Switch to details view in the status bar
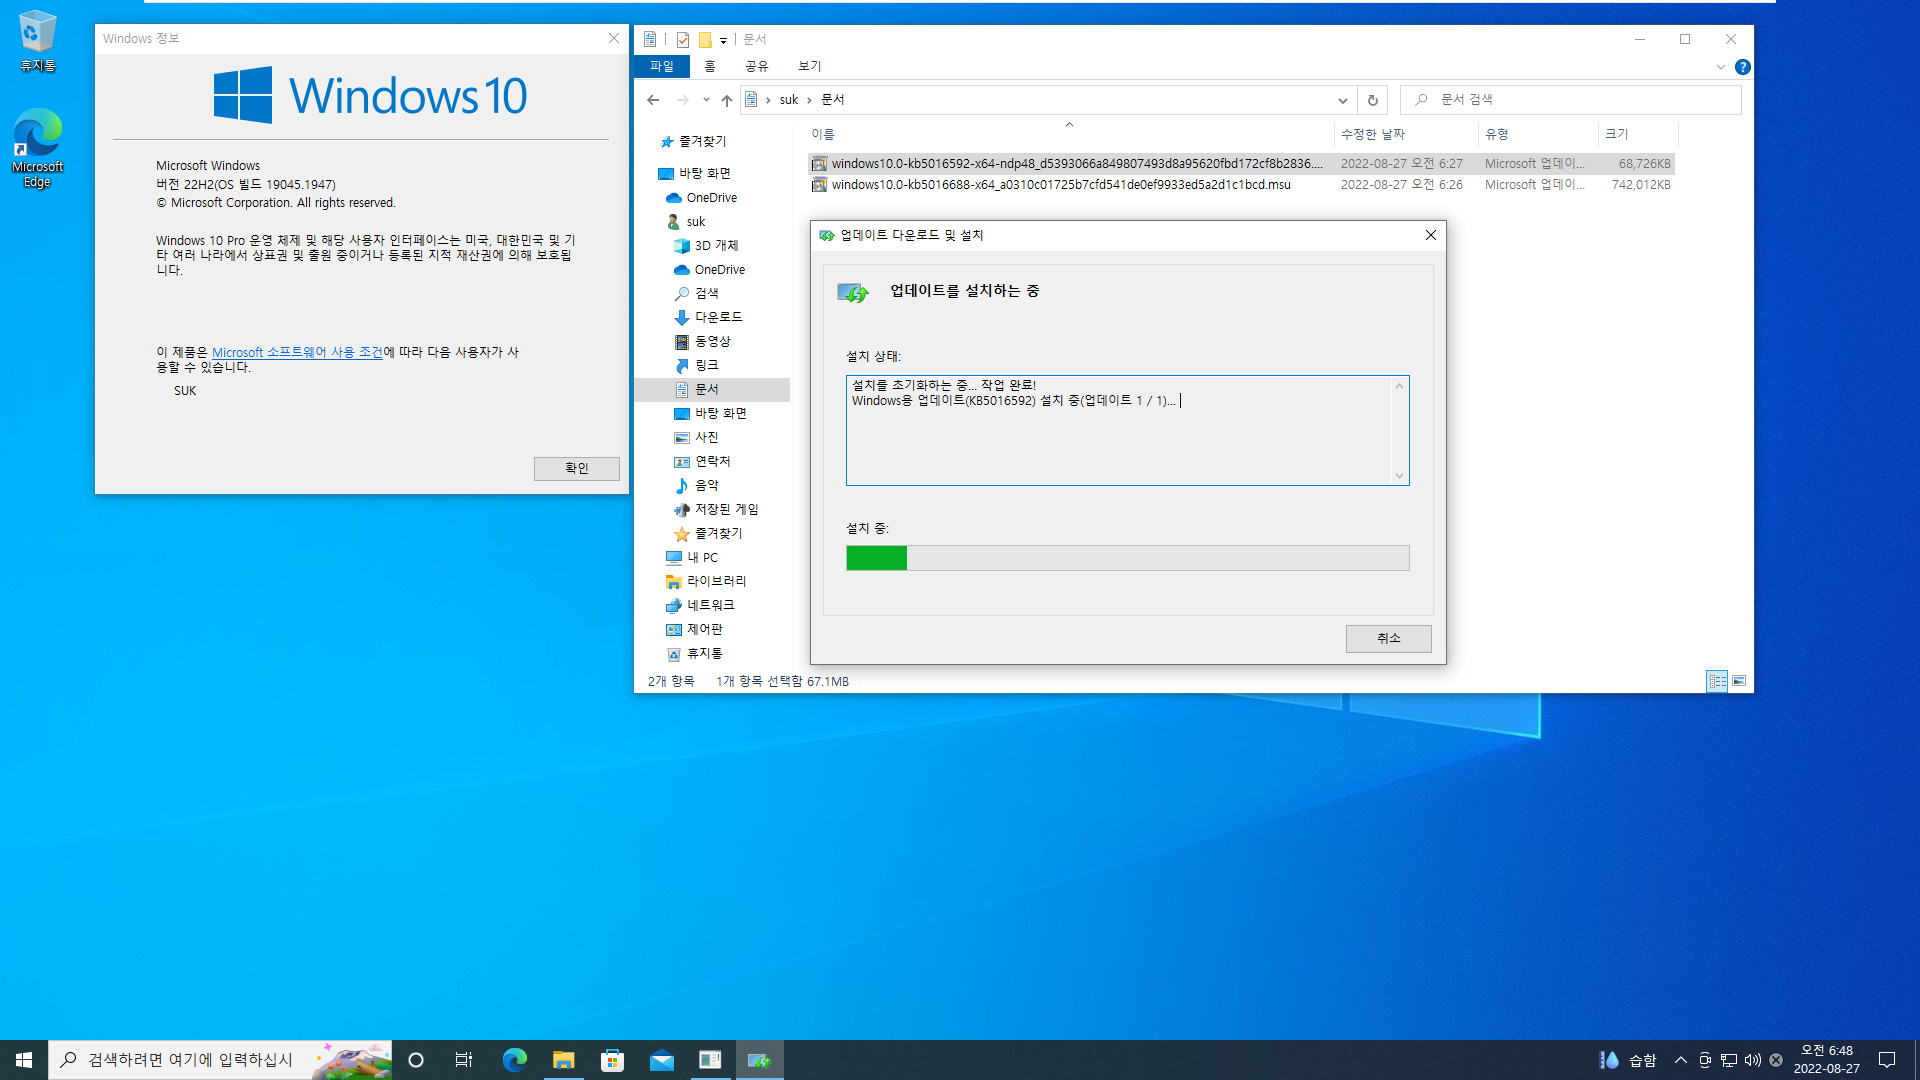Image resolution: width=1920 pixels, height=1080 pixels. coord(1717,681)
